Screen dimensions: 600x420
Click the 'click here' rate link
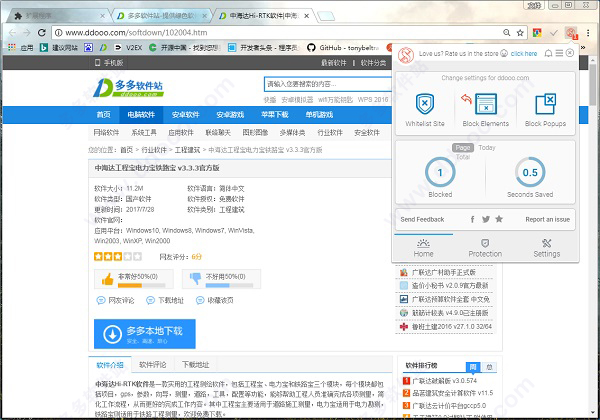pos(524,54)
